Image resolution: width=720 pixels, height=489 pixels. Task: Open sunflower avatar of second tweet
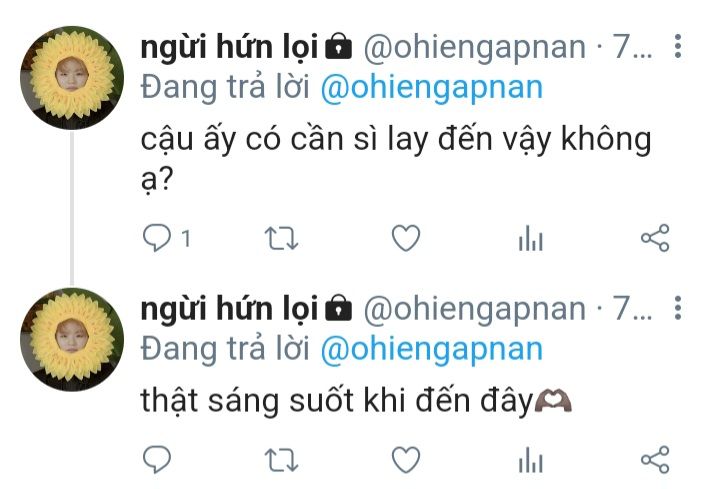pyautogui.click(x=72, y=339)
